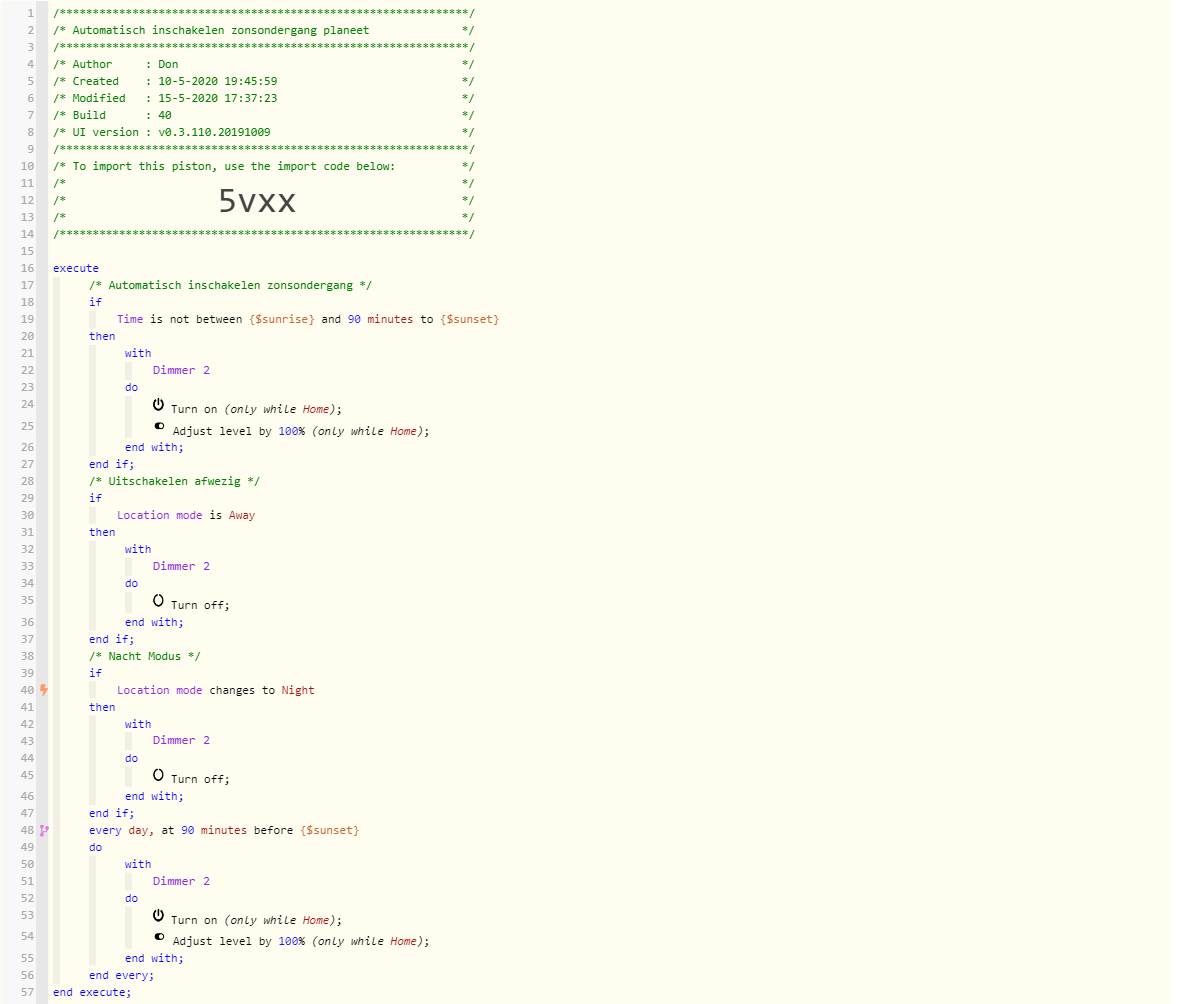Screen dimensions: 1178x1004
Task: Select the comment 'Automatisch inschakelen zonsondergang' on line 17
Action: coord(231,285)
